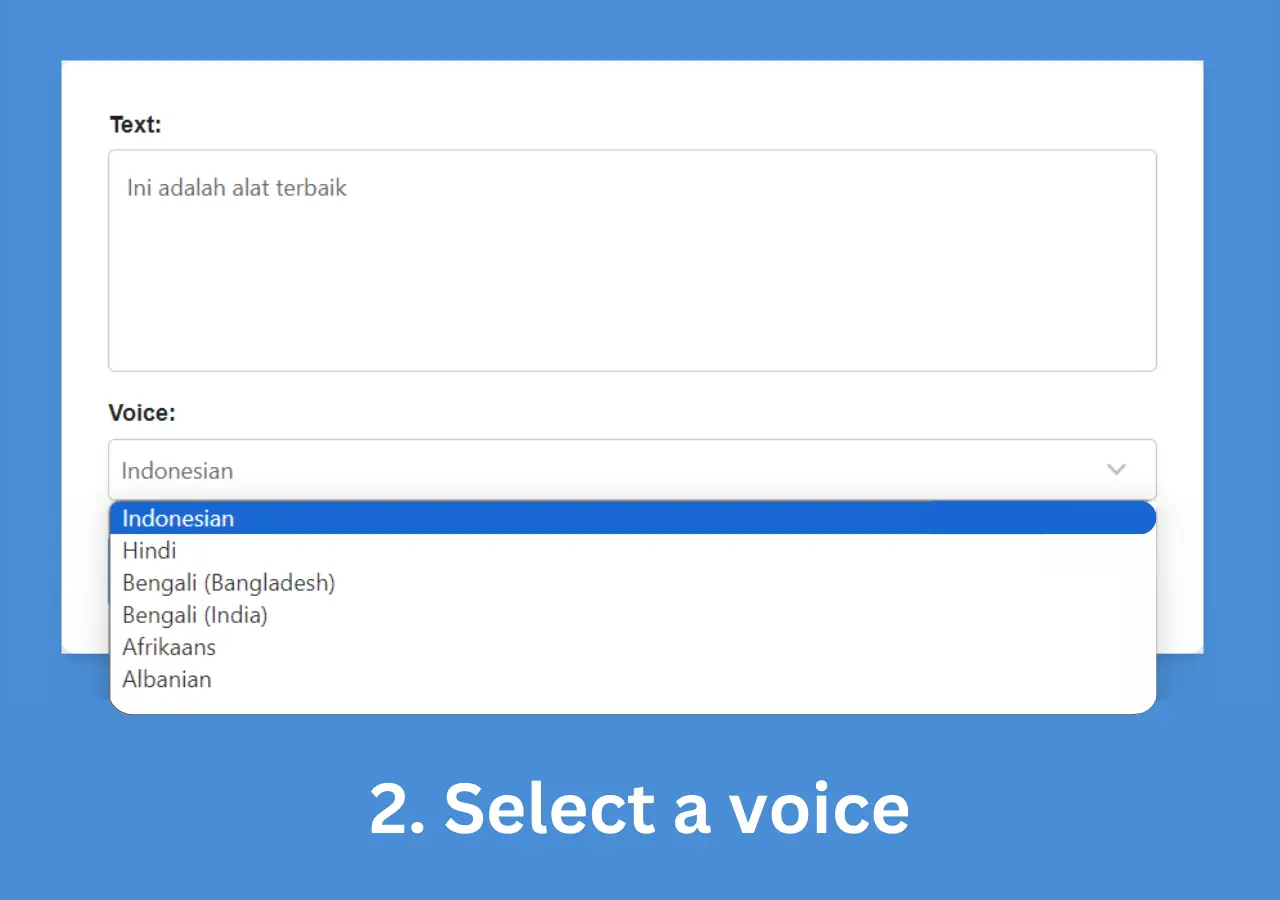The image size is (1280, 900).
Task: Select Indonesian from the voice list
Action: pyautogui.click(x=178, y=518)
